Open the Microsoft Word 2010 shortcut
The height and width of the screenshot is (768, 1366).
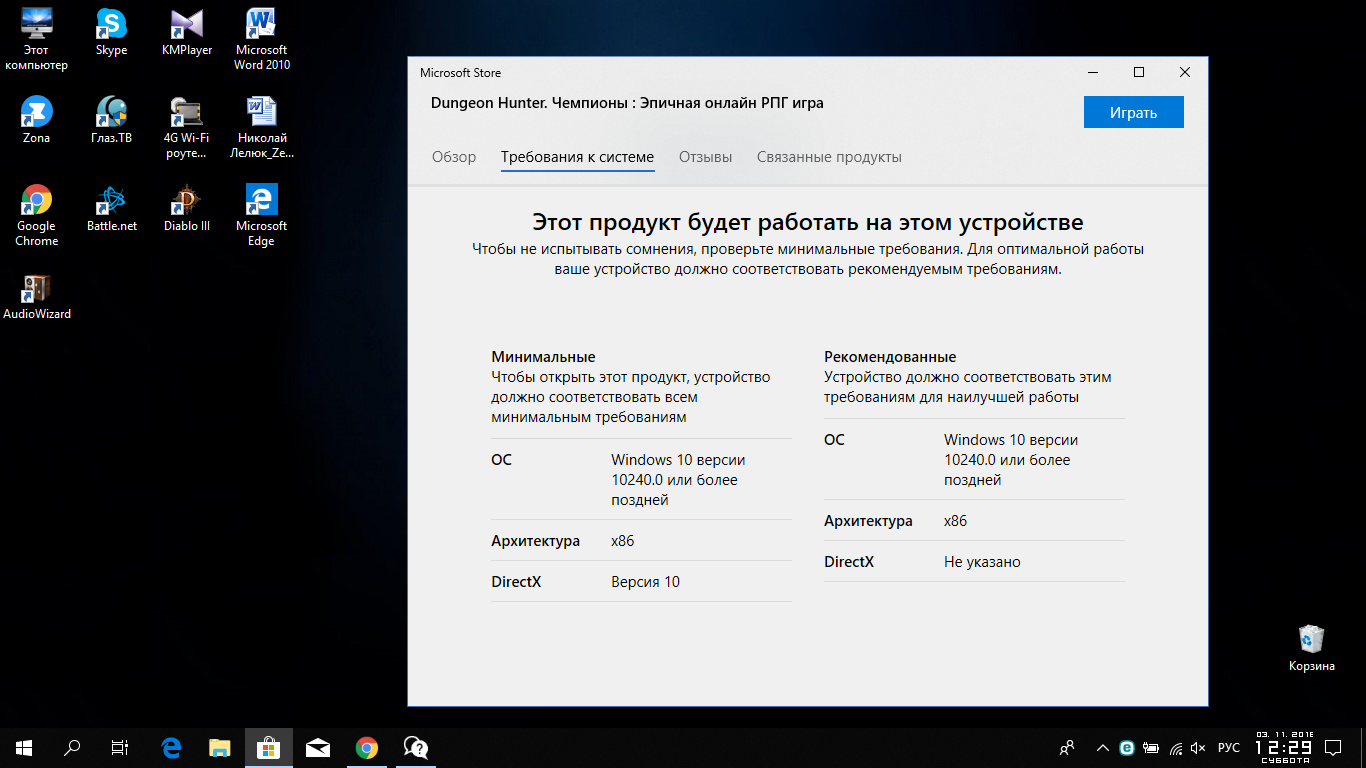click(261, 39)
